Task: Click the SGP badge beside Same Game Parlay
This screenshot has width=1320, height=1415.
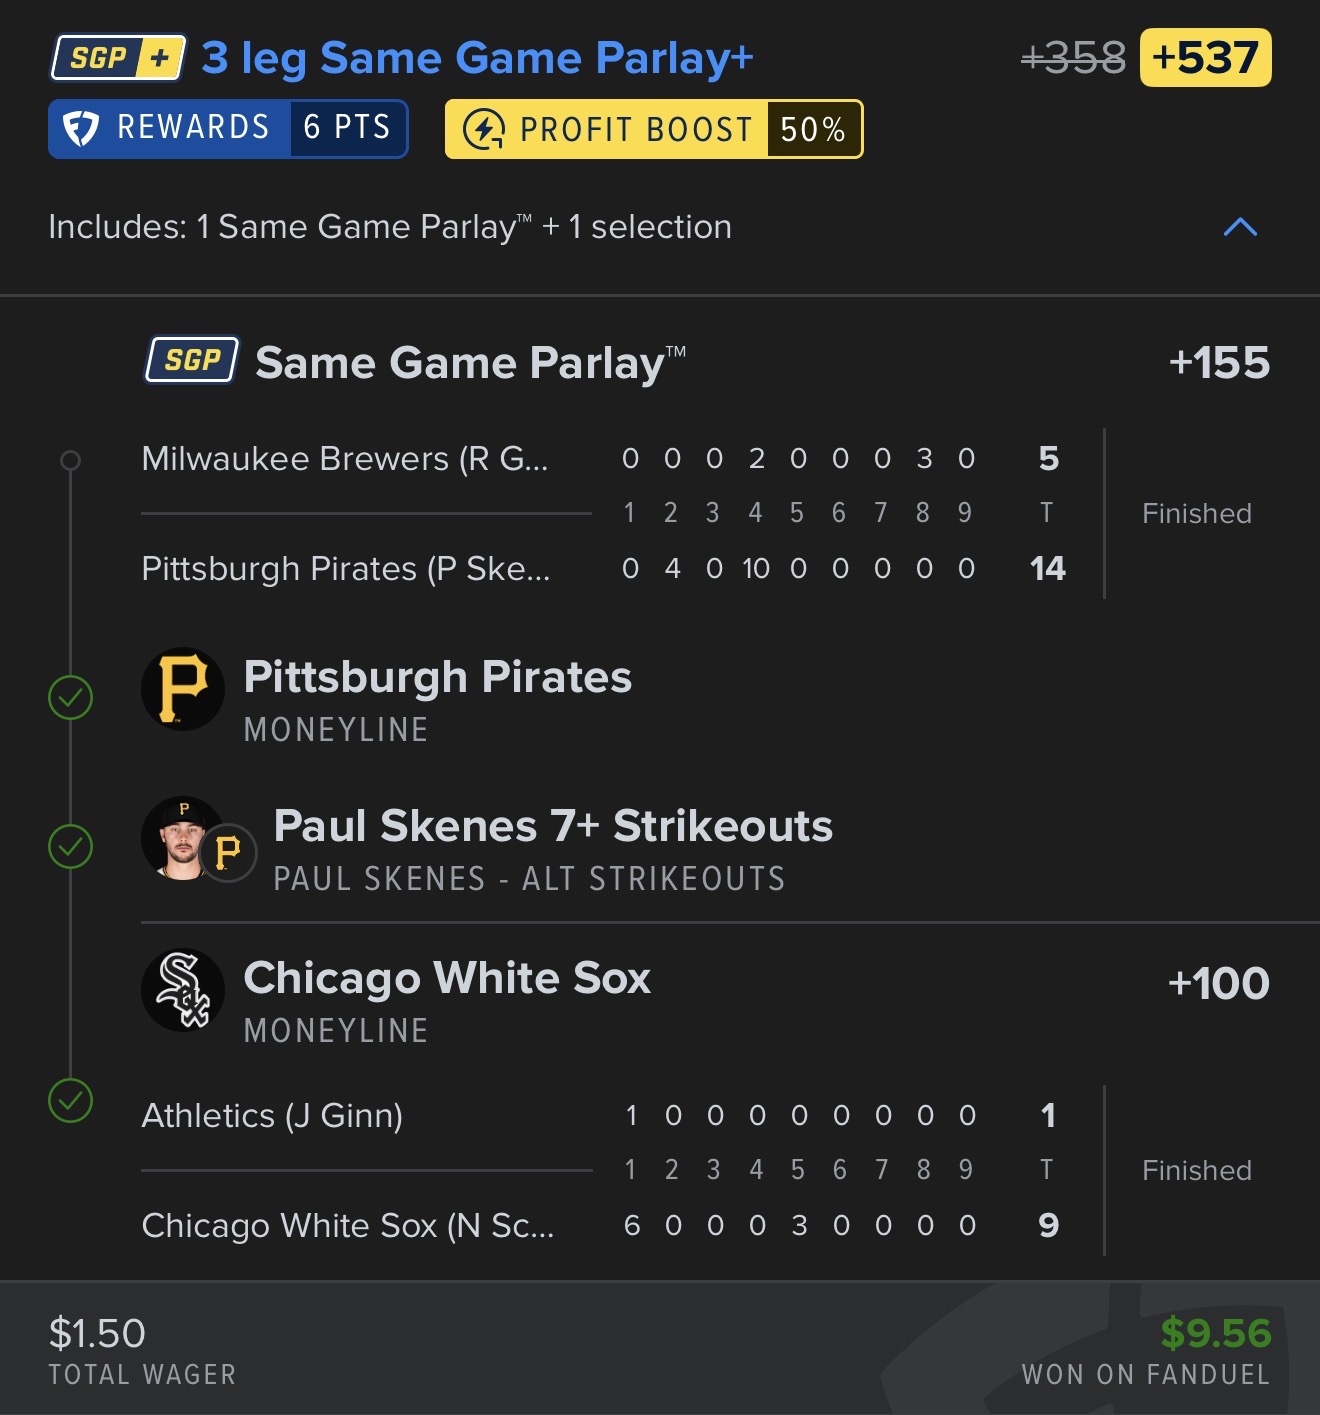Action: 192,360
